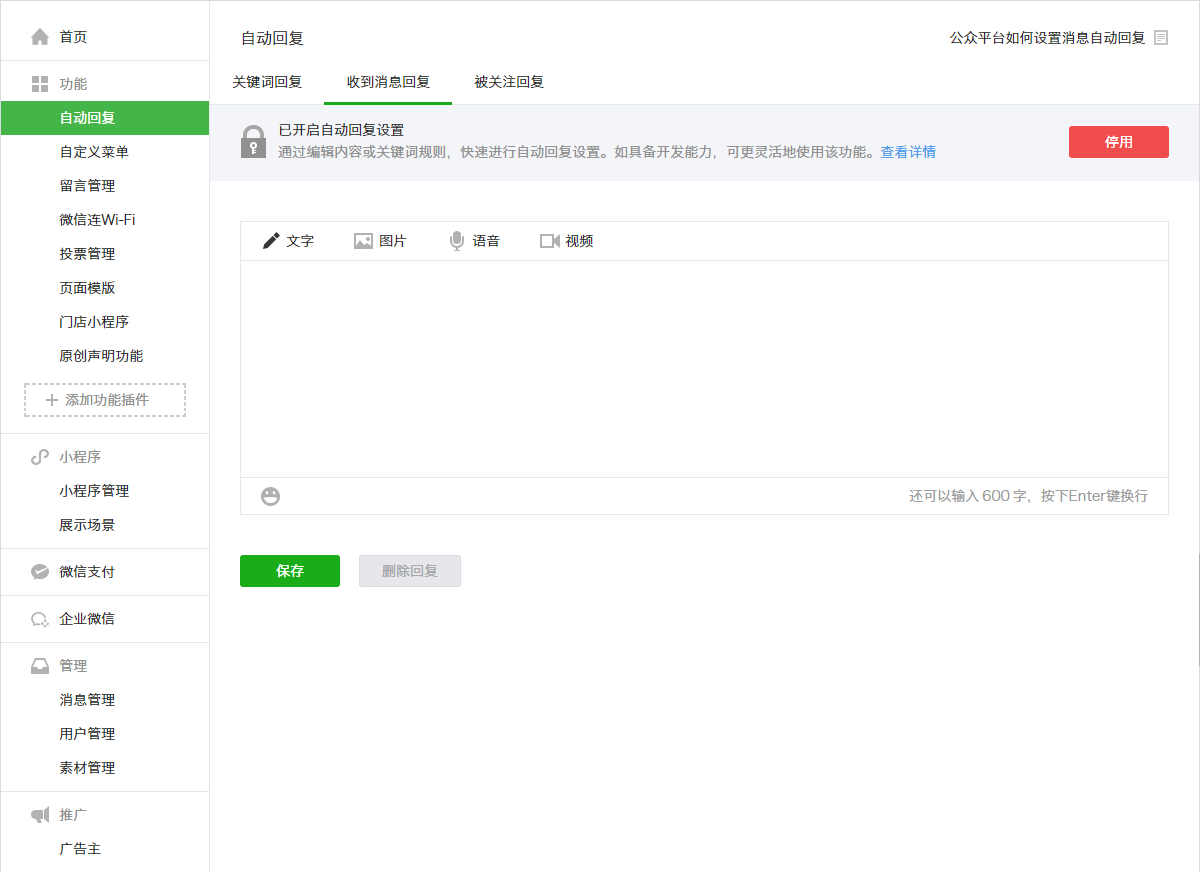Click the document icon beside help link
This screenshot has width=1200, height=872.
1161,38
